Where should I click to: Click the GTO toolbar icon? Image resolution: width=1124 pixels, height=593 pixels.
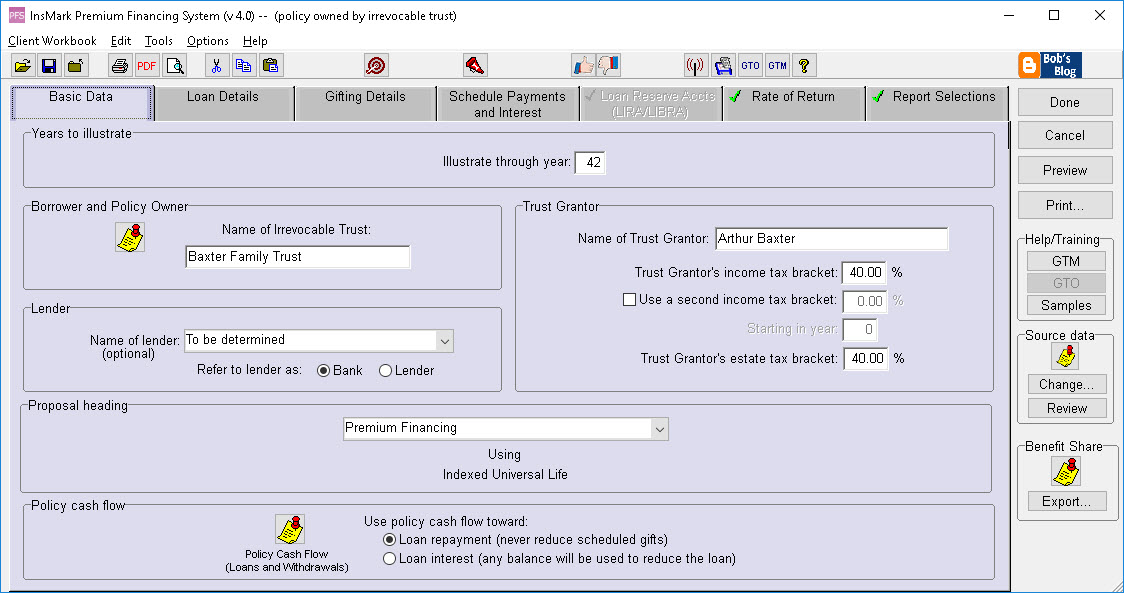tap(750, 64)
